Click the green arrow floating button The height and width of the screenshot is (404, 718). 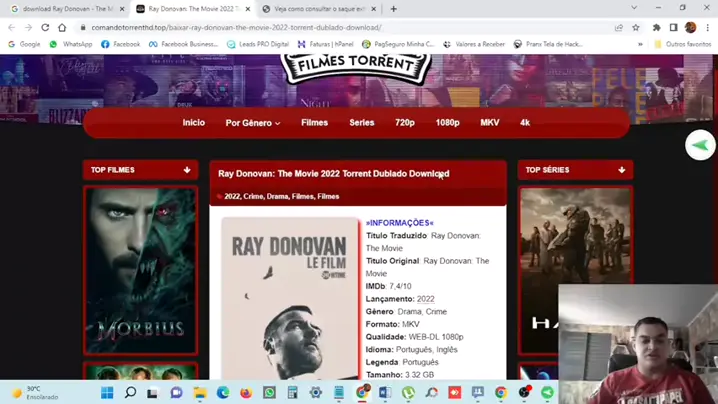pyautogui.click(x=700, y=146)
